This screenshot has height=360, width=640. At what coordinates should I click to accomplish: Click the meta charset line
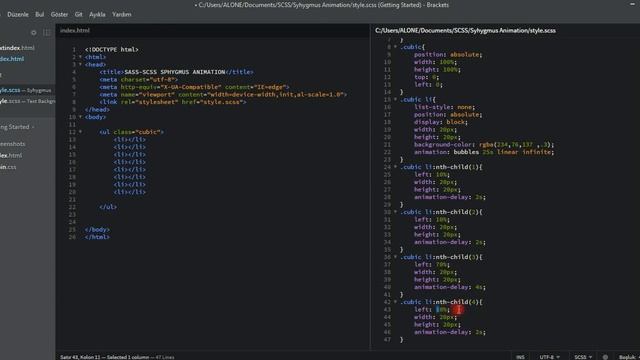pos(138,80)
